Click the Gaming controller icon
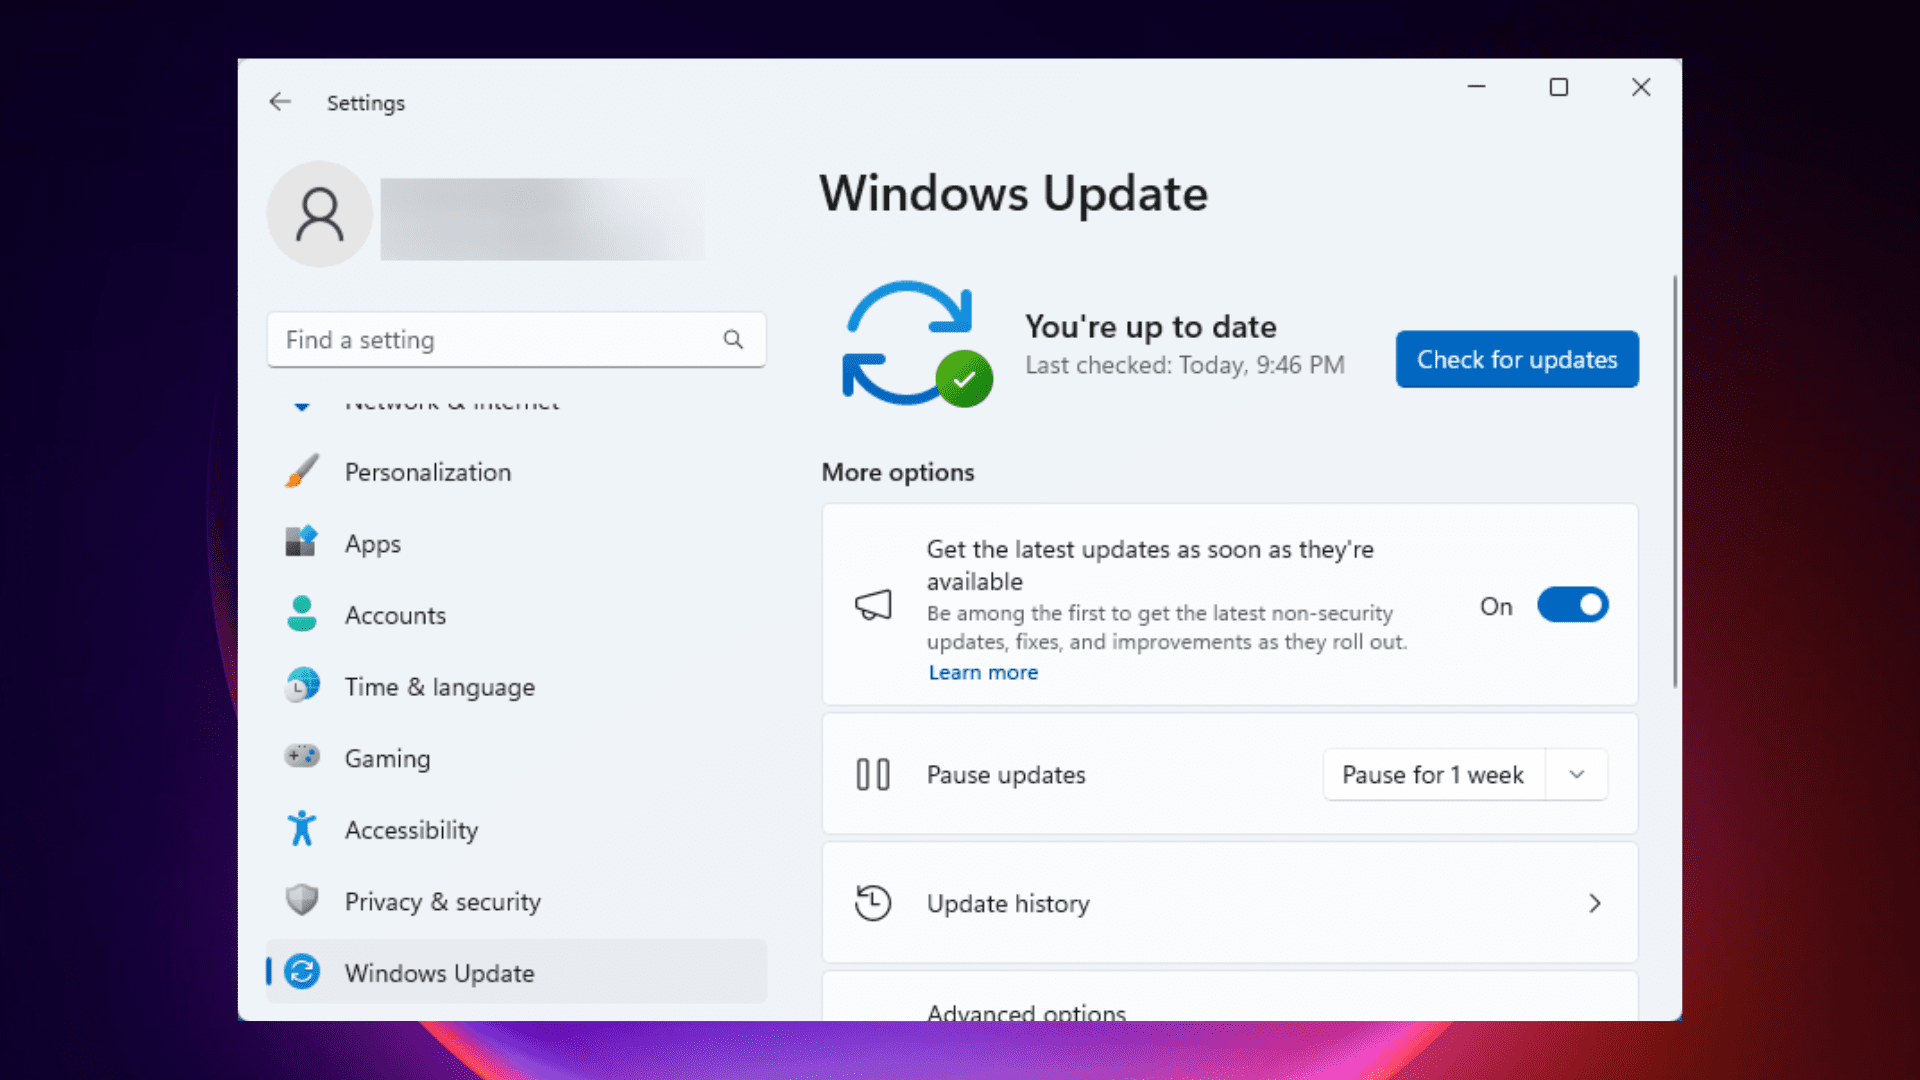 coord(302,756)
